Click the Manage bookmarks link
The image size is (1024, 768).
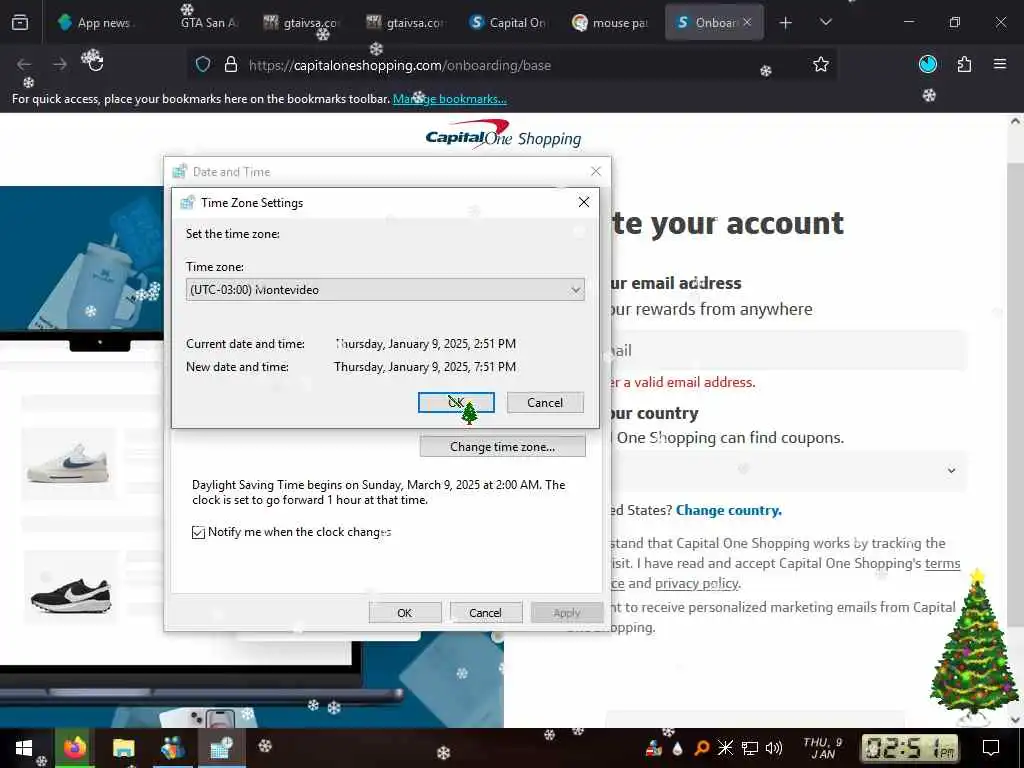pos(449,99)
